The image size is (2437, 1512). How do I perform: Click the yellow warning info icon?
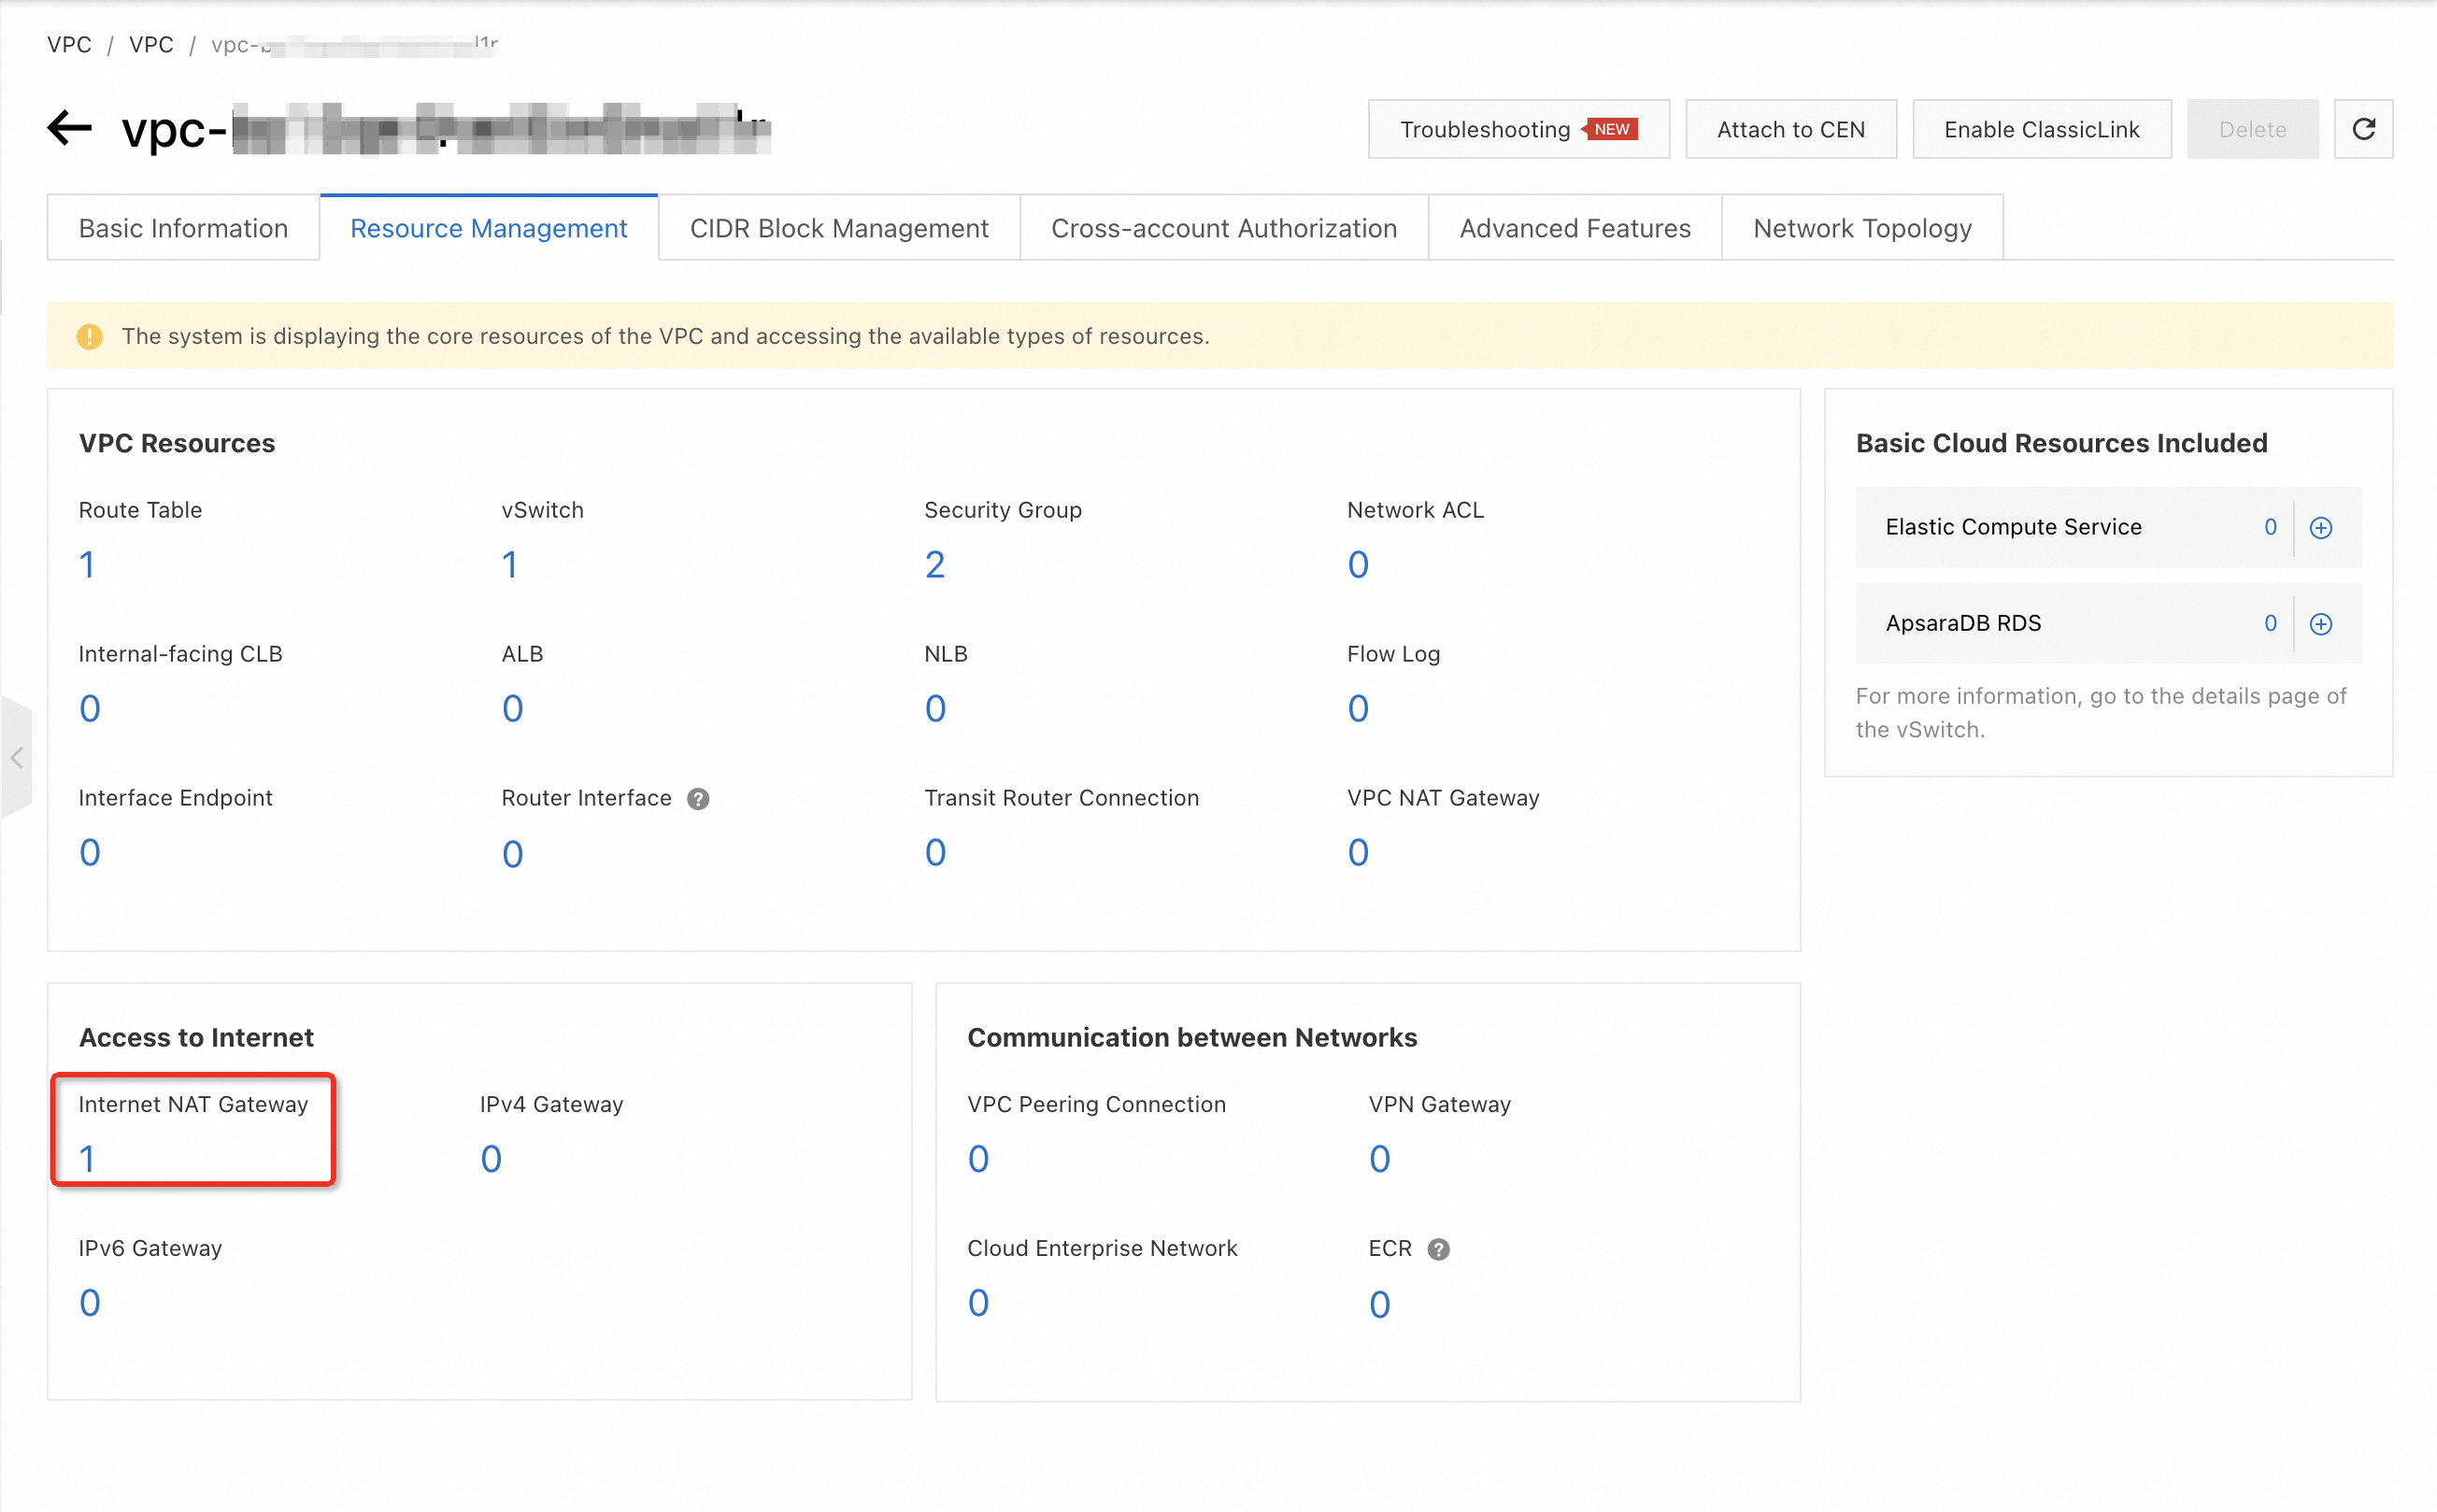tap(89, 336)
